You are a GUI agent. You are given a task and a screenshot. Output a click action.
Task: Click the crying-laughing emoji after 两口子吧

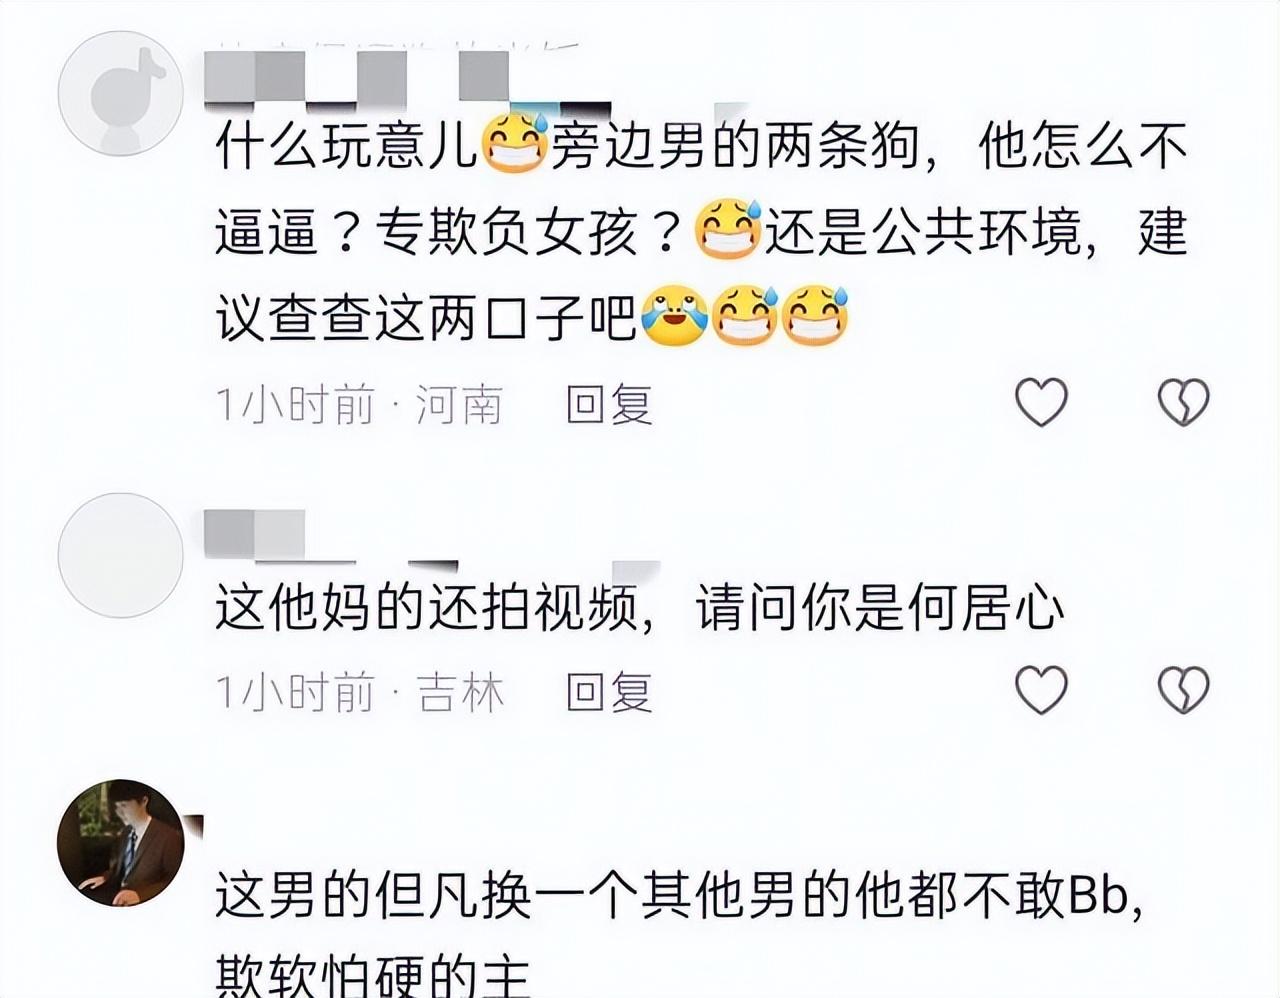pos(675,317)
